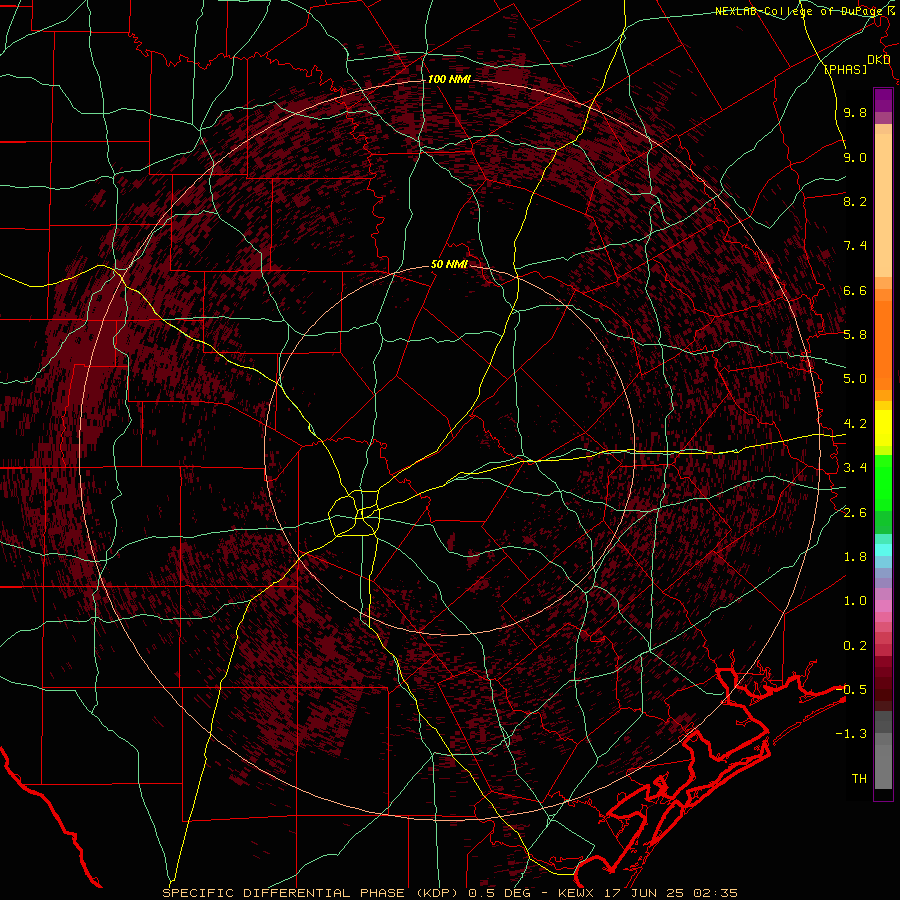Click the 9.8 value on the color scale

pyautogui.click(x=855, y=113)
